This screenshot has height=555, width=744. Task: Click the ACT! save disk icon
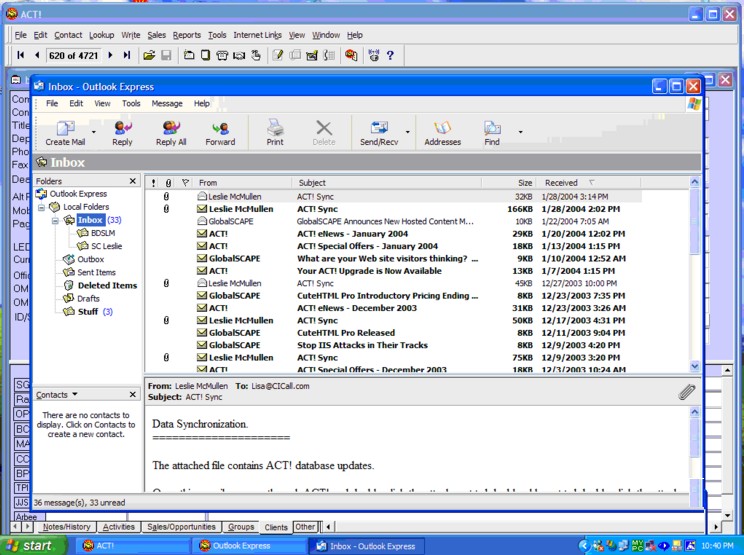[x=166, y=56]
